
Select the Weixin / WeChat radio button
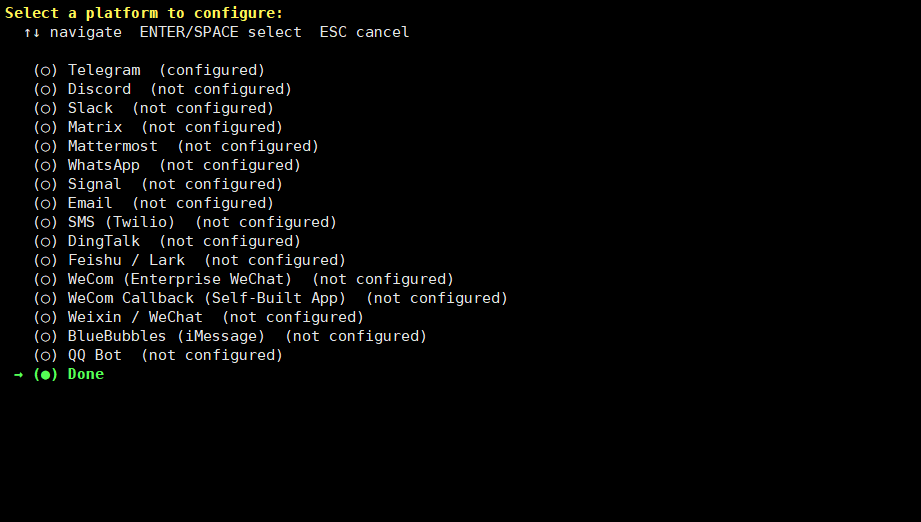click(46, 317)
